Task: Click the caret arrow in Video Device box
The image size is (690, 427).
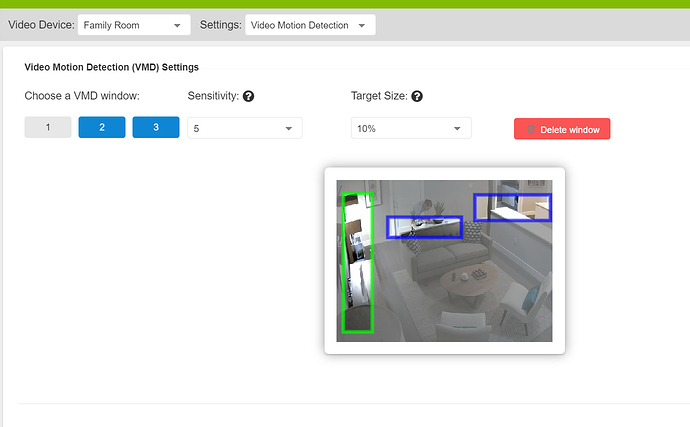Action: (177, 25)
